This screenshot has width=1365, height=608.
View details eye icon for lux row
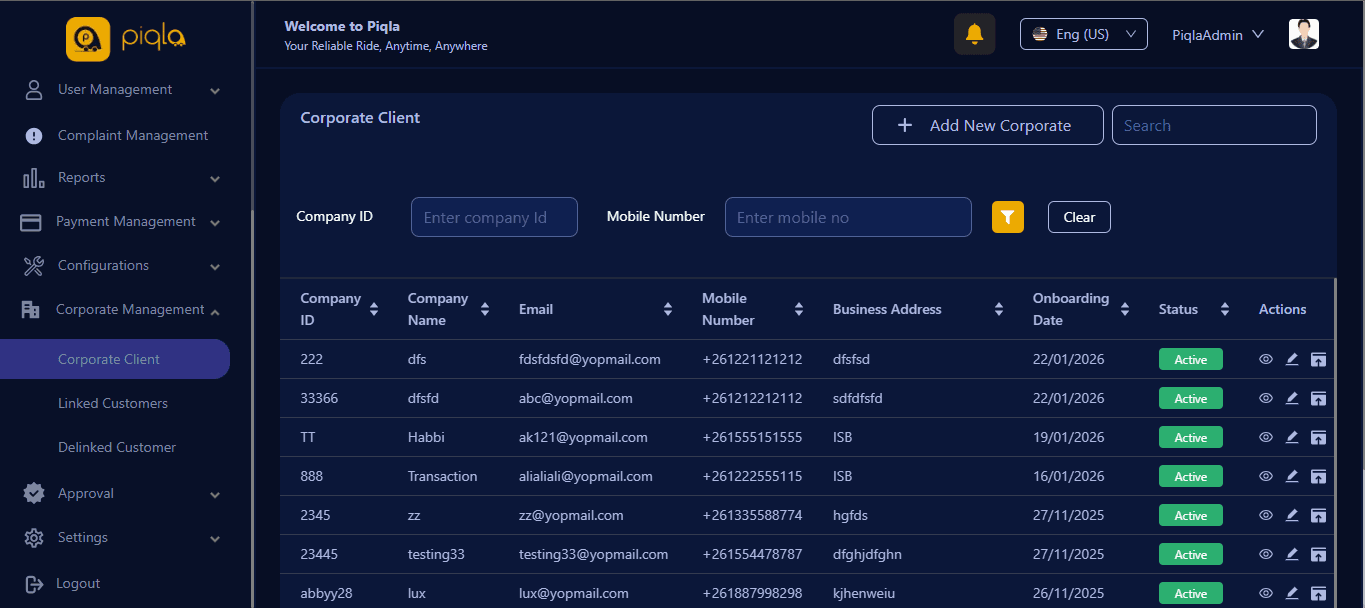1266,593
